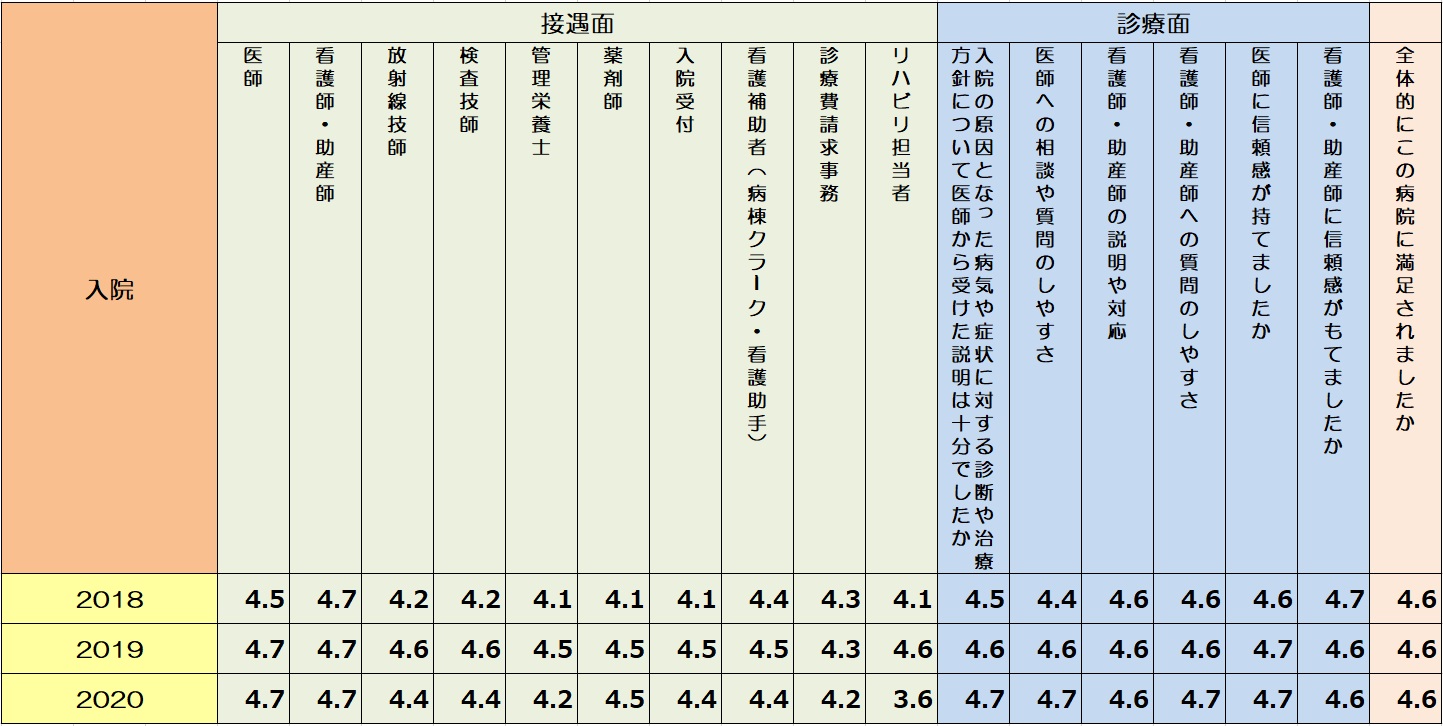Select the 2018 row label
Screen dimensions: 1443x726
pos(109,599)
